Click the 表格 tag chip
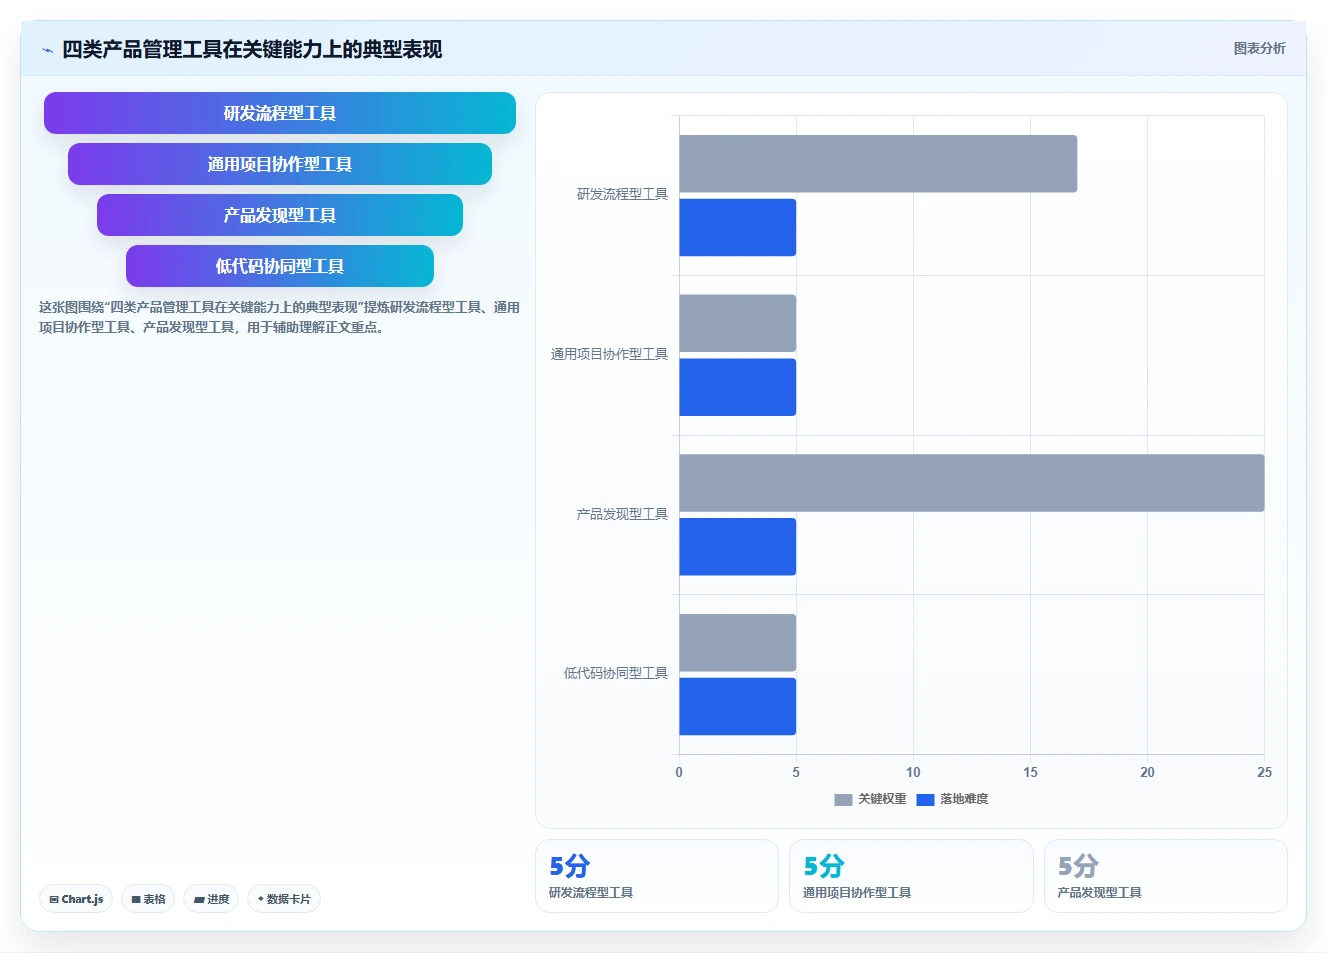1327x953 pixels. (x=148, y=899)
